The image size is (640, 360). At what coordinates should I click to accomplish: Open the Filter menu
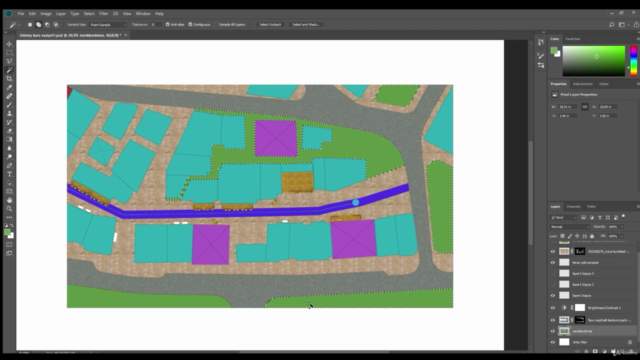pos(104,13)
